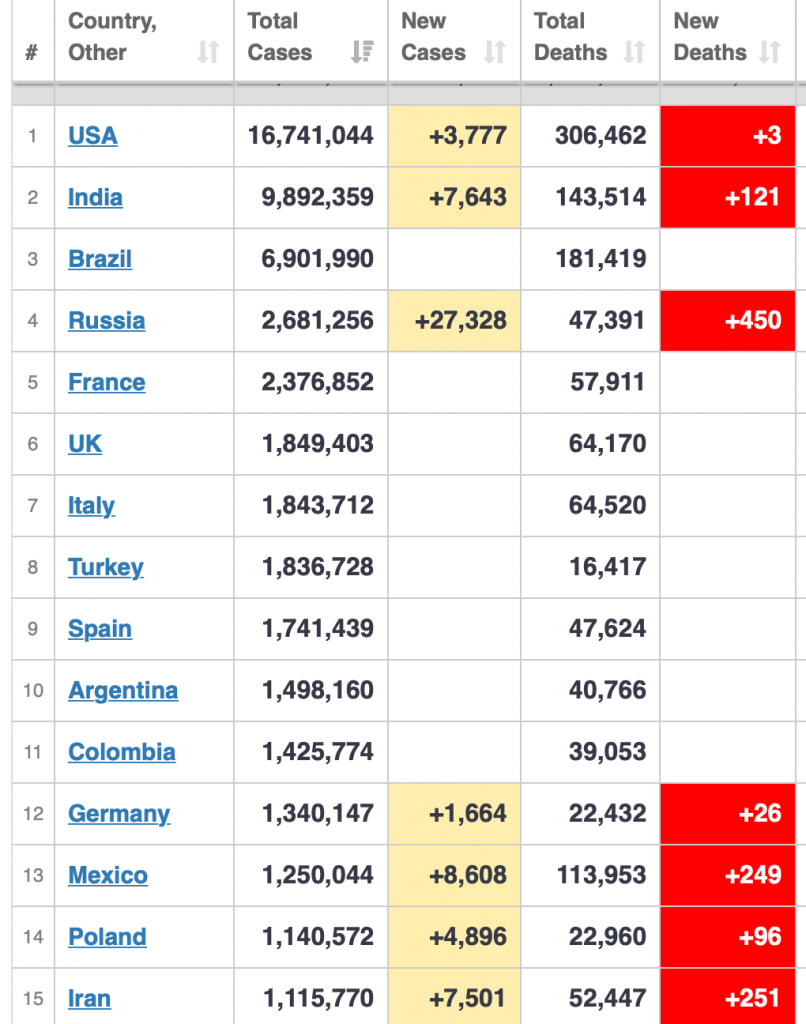Image resolution: width=806 pixels, height=1024 pixels.
Task: Open the Argentina country link
Action: click(x=123, y=690)
